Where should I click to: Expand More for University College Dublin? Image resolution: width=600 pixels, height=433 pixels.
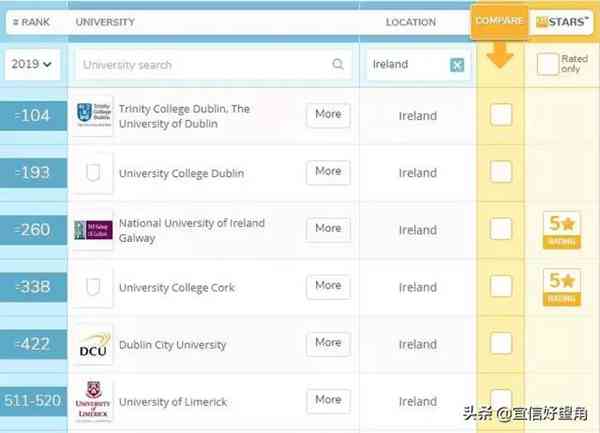pyautogui.click(x=328, y=172)
